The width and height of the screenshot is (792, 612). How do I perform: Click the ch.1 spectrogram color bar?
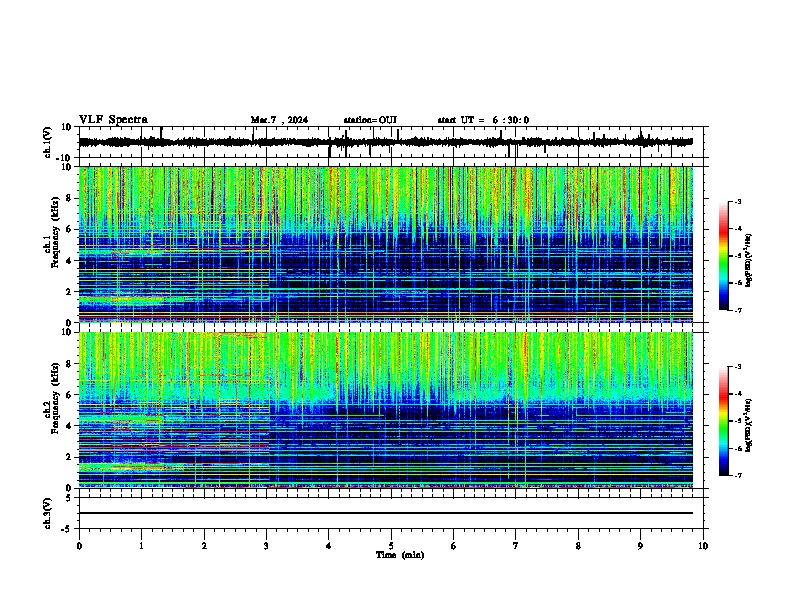[x=723, y=256]
